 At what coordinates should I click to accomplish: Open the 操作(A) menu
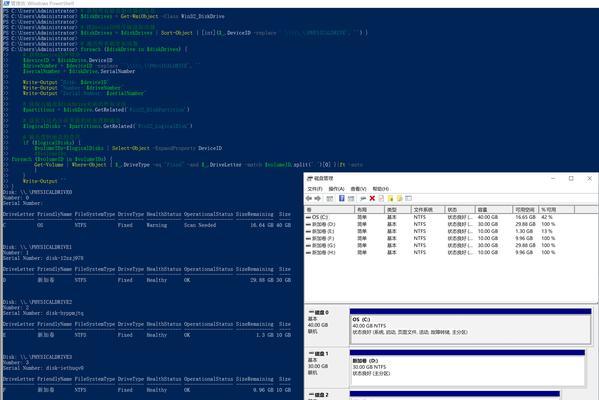tap(337, 189)
